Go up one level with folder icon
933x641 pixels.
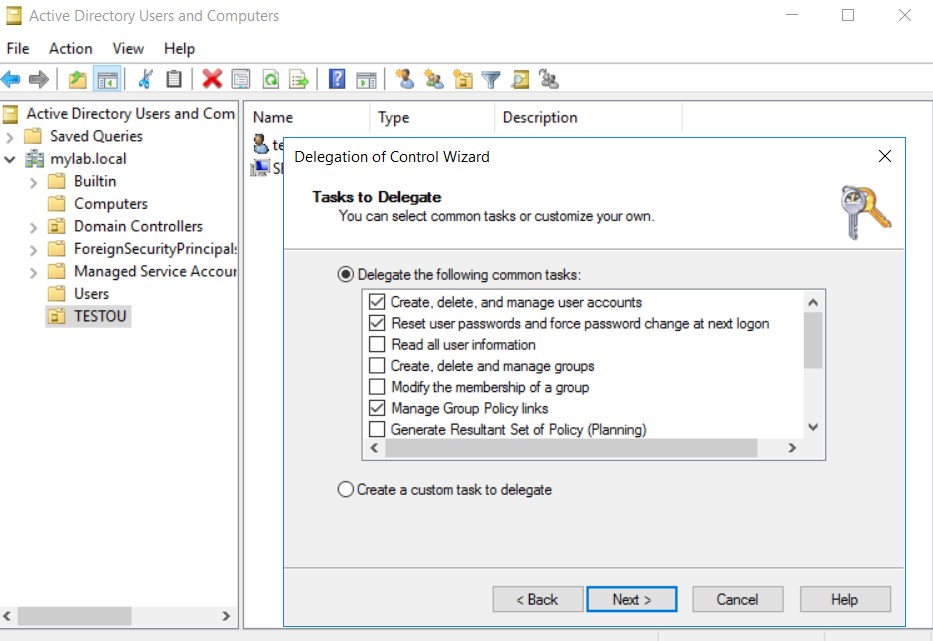pos(77,79)
